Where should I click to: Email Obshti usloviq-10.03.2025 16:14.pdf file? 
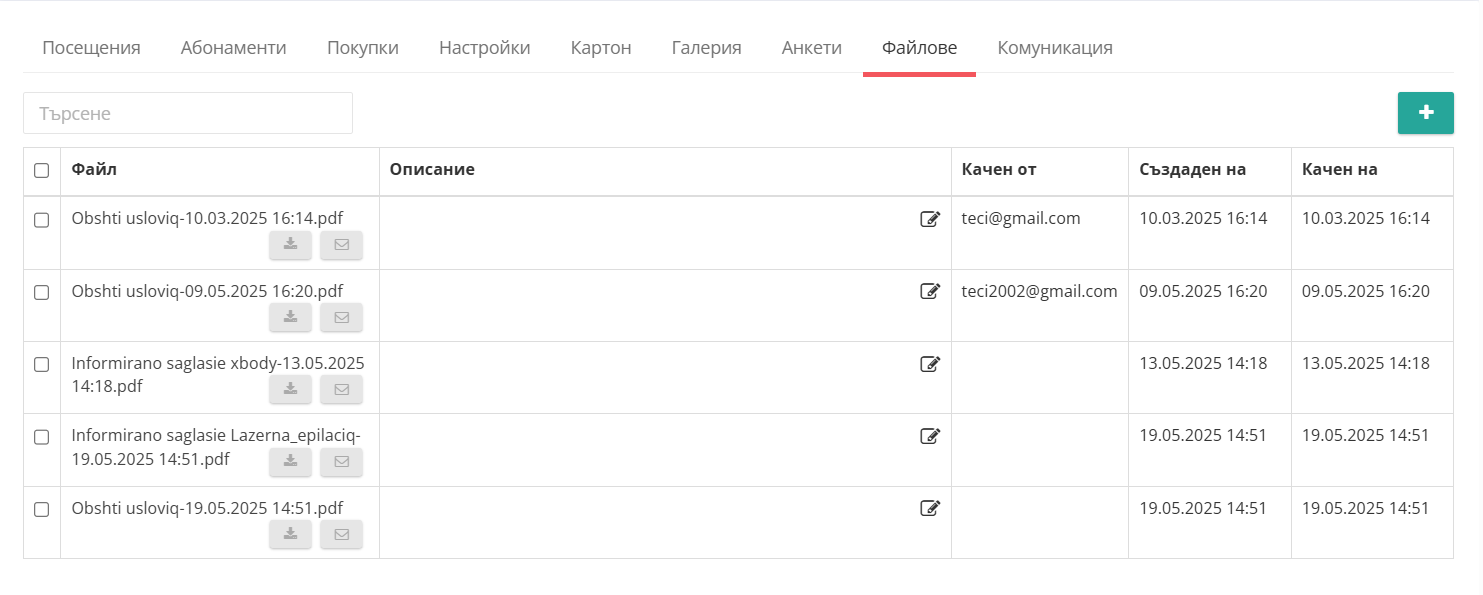point(341,245)
